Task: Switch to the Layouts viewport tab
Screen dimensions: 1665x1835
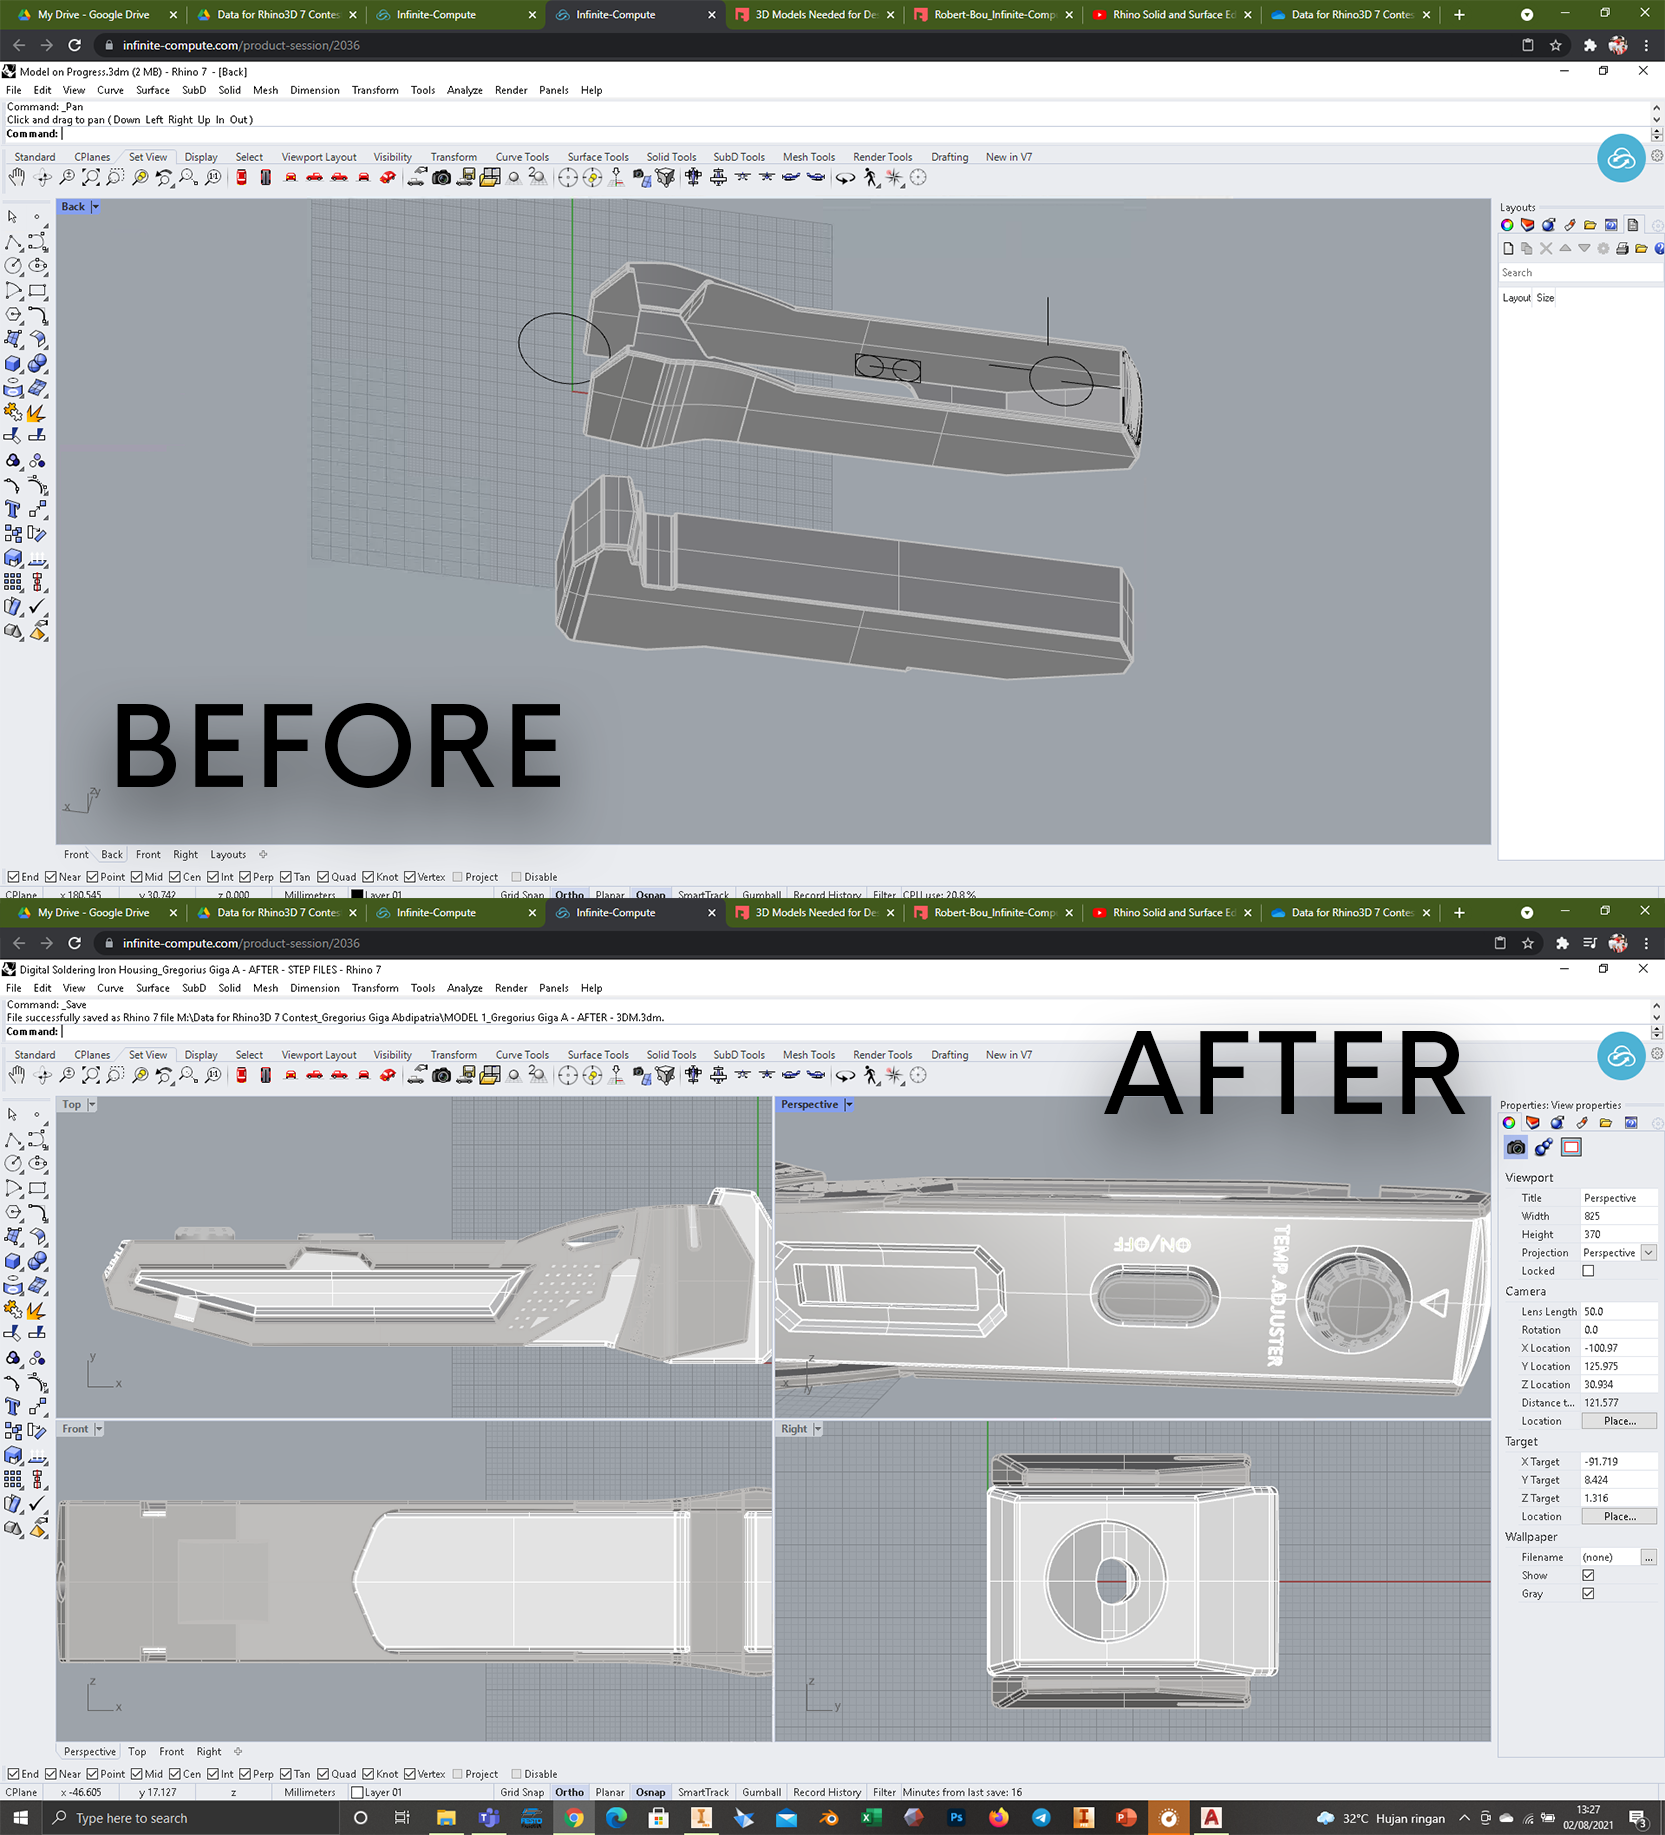Action: [x=228, y=855]
